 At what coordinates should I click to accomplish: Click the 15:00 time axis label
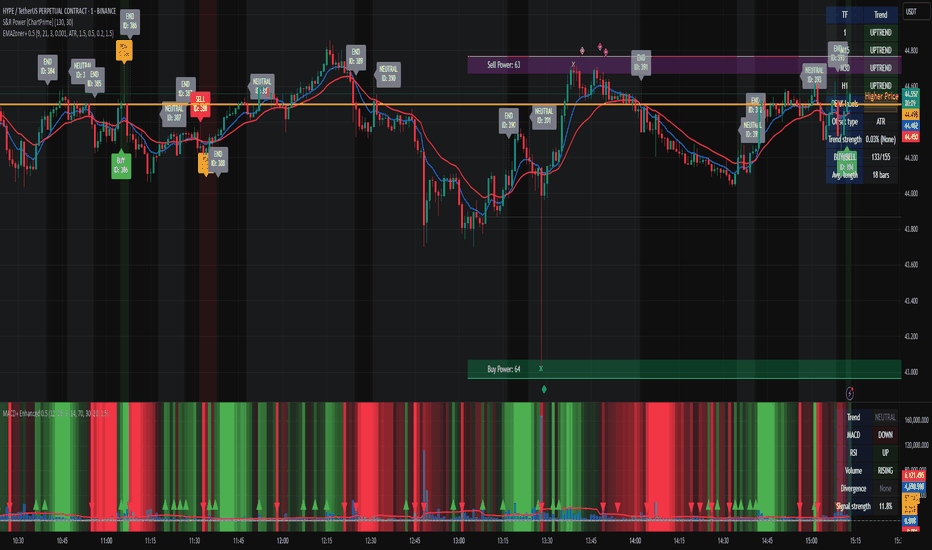[811, 540]
